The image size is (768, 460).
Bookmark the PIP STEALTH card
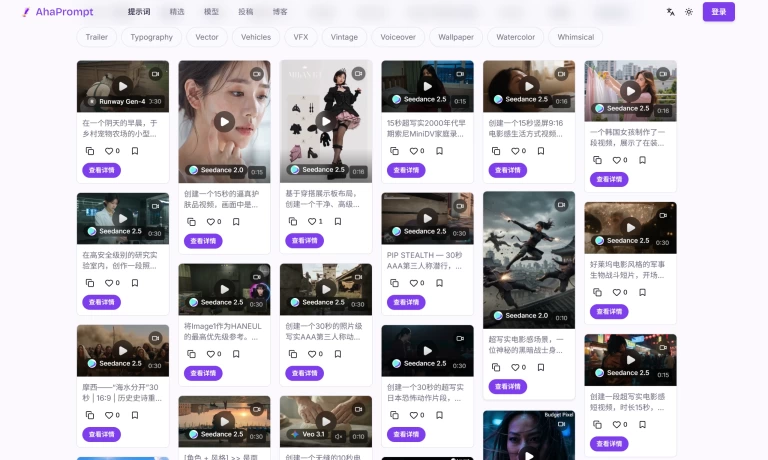tap(439, 283)
